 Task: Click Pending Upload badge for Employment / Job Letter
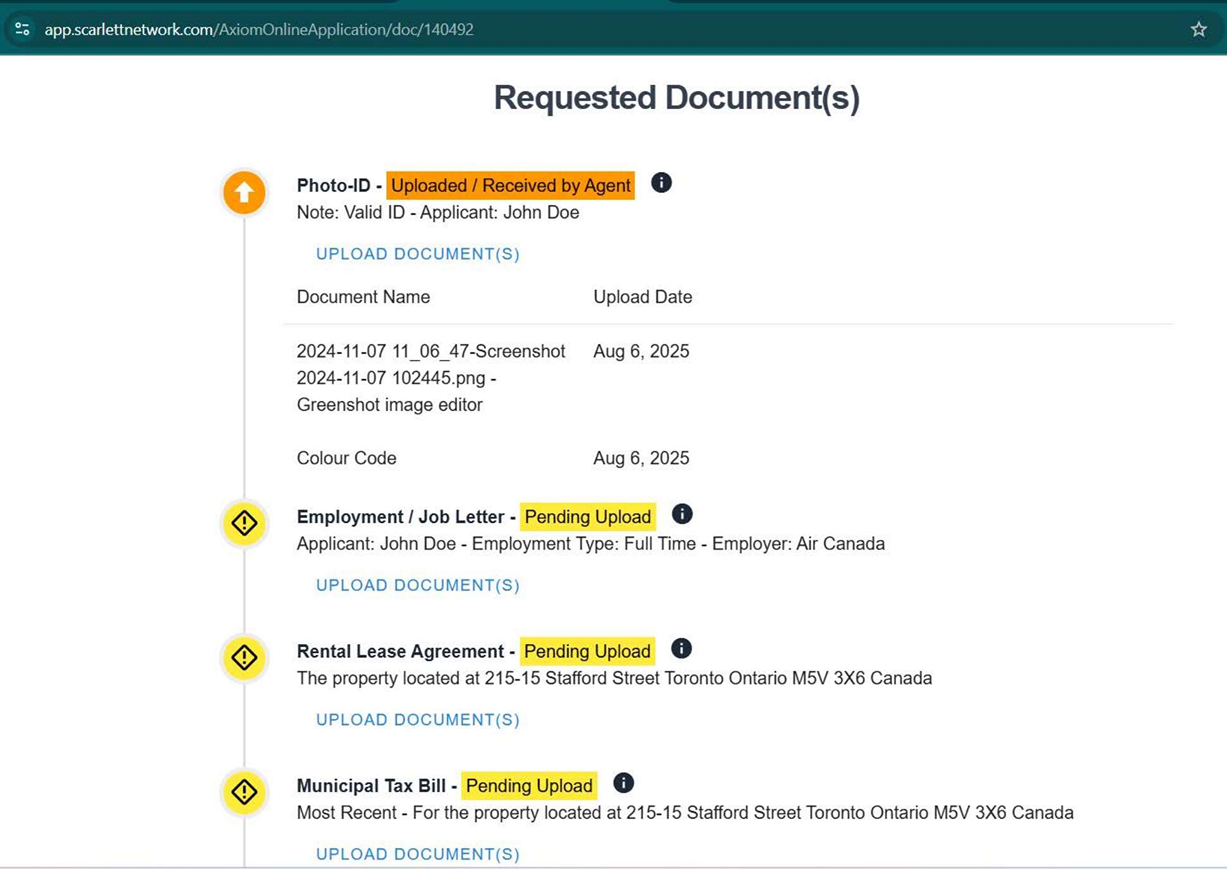587,517
